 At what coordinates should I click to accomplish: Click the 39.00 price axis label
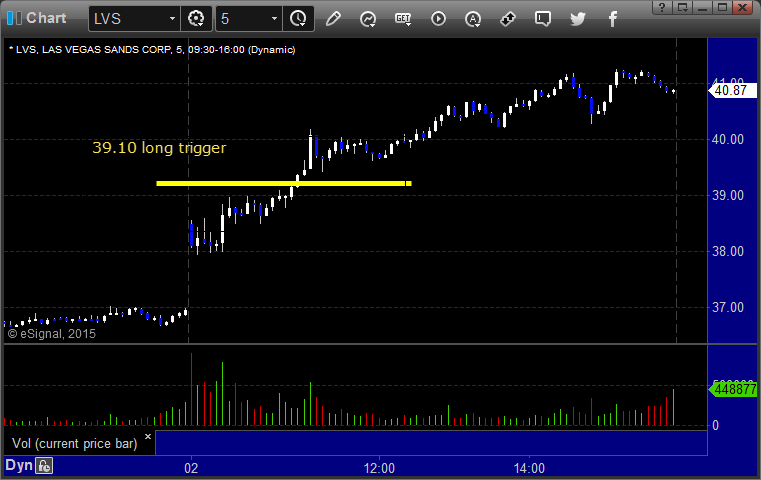[x=728, y=196]
